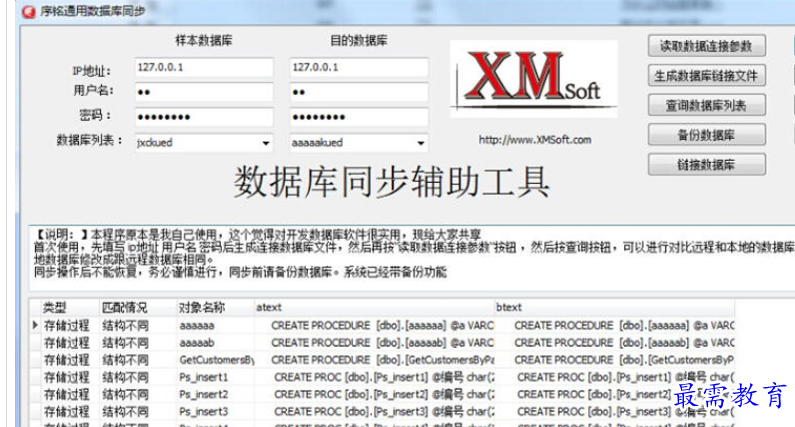
Task: Select the row selector arrow for aaaaaa
Action: tap(35, 325)
